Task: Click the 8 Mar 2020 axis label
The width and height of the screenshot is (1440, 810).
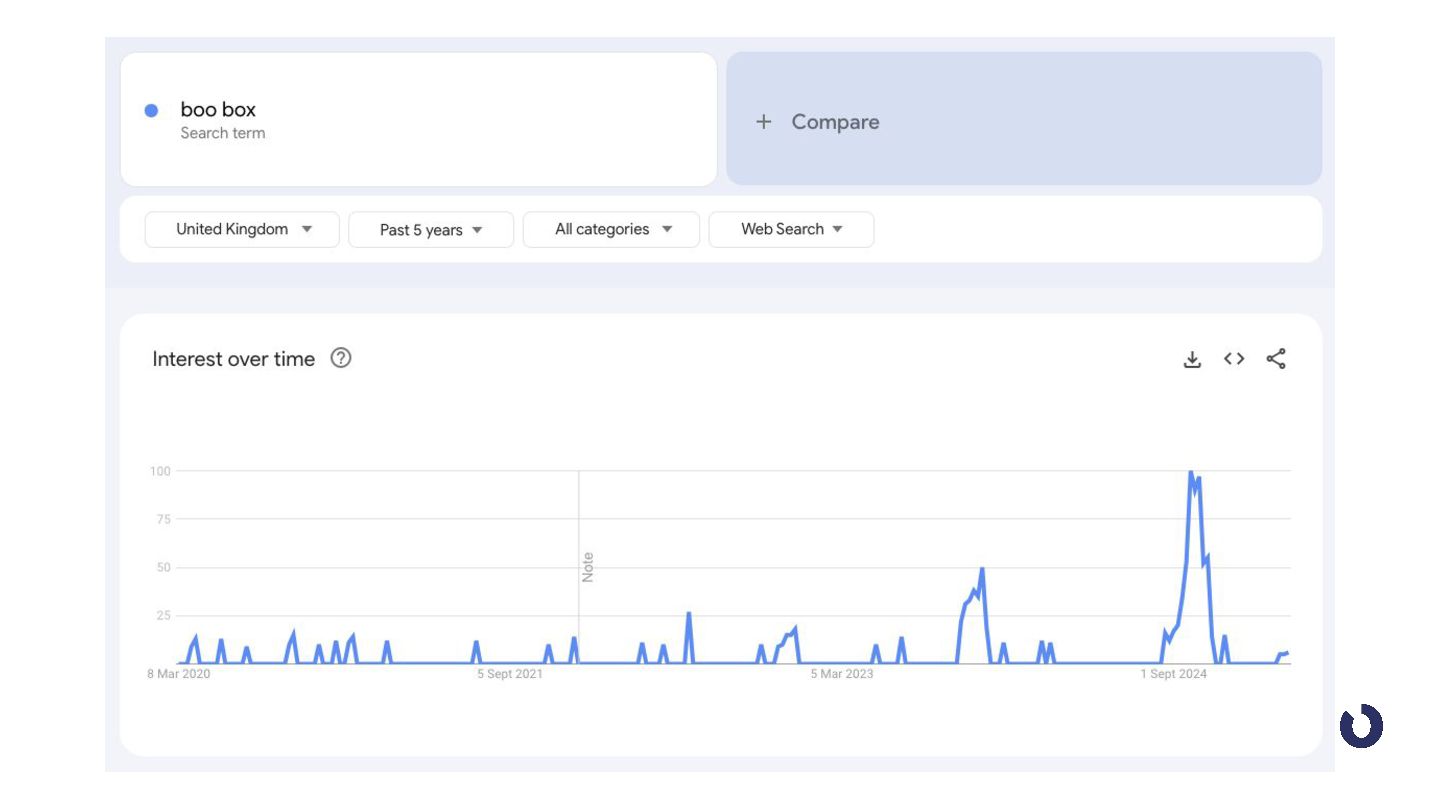Action: 179,674
